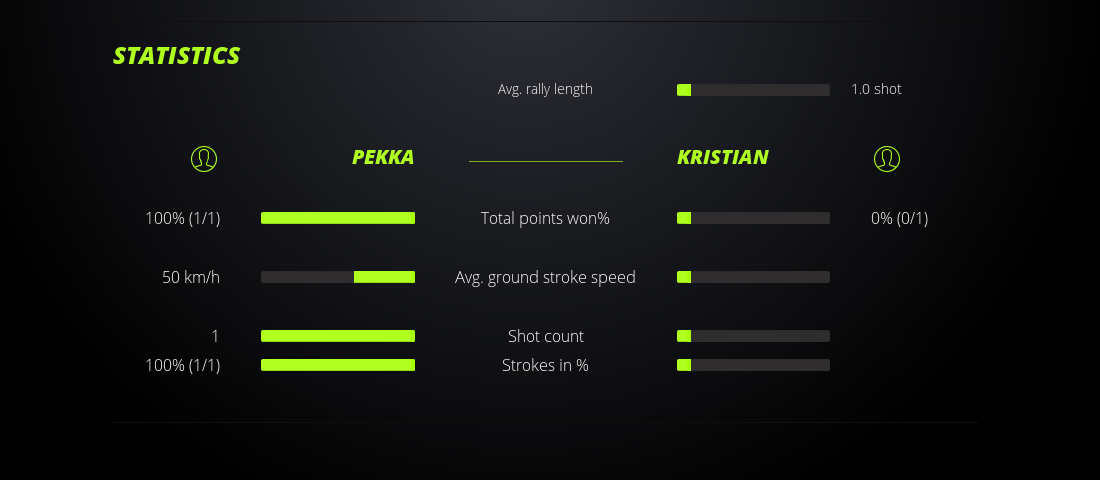This screenshot has height=480, width=1100.
Task: Click Kristian's ground stroke speed bar
Action: tap(753, 277)
